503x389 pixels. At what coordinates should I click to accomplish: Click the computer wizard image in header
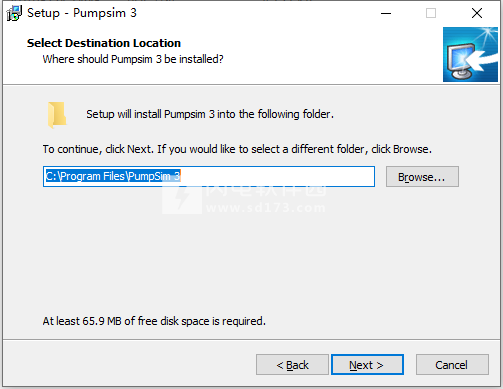tap(470, 54)
